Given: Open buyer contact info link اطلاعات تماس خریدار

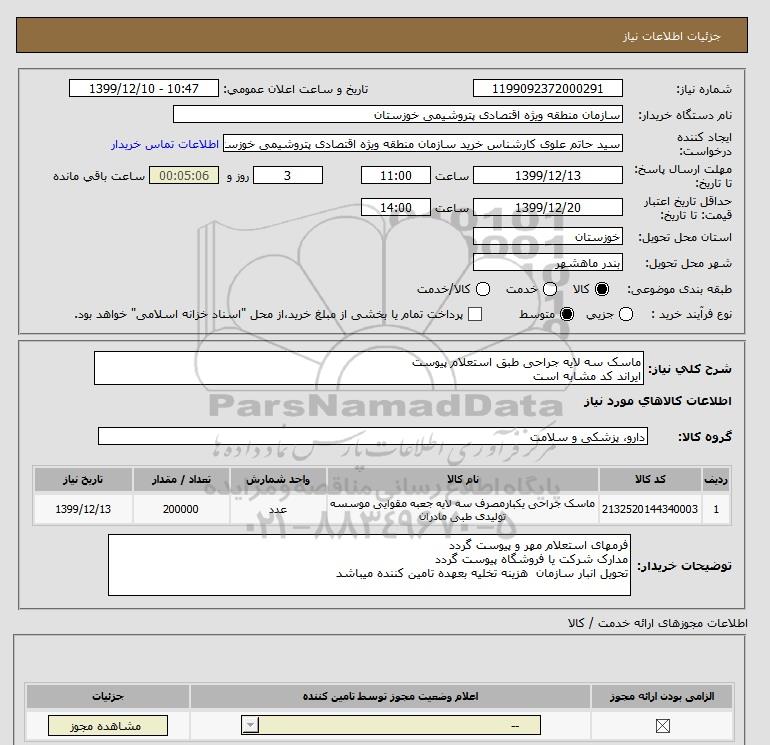Looking at the screenshot, I should tap(165, 144).
